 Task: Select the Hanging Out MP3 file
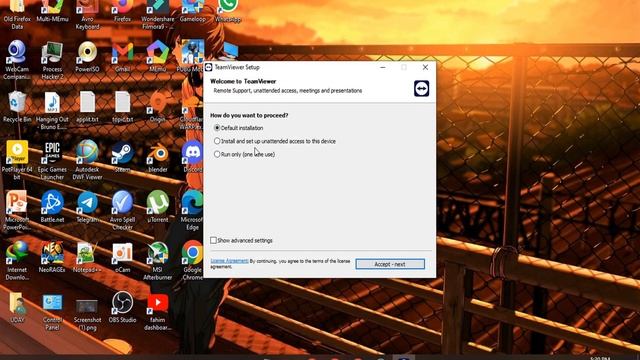click(52, 110)
